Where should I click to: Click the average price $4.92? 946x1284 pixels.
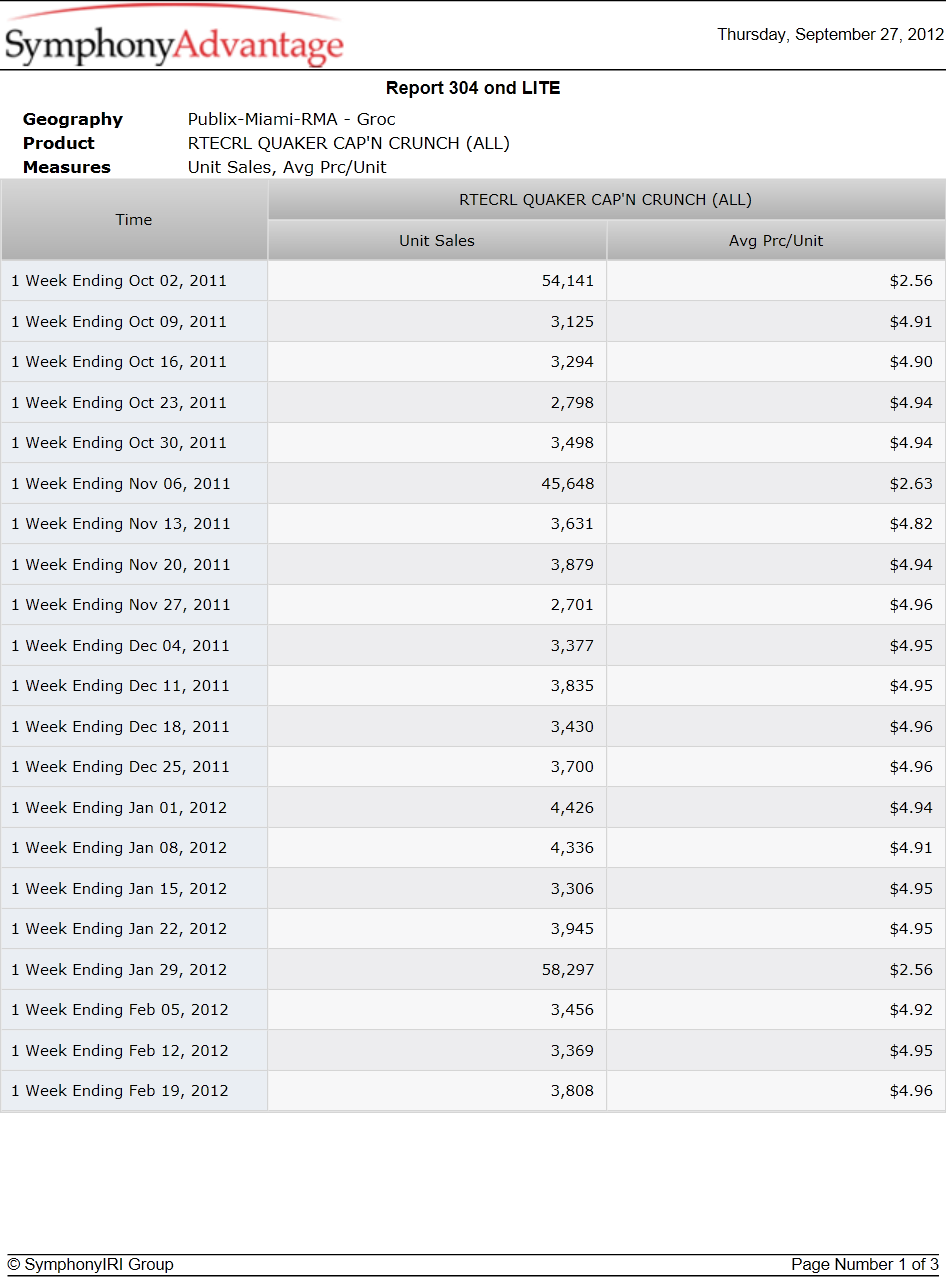911,1010
